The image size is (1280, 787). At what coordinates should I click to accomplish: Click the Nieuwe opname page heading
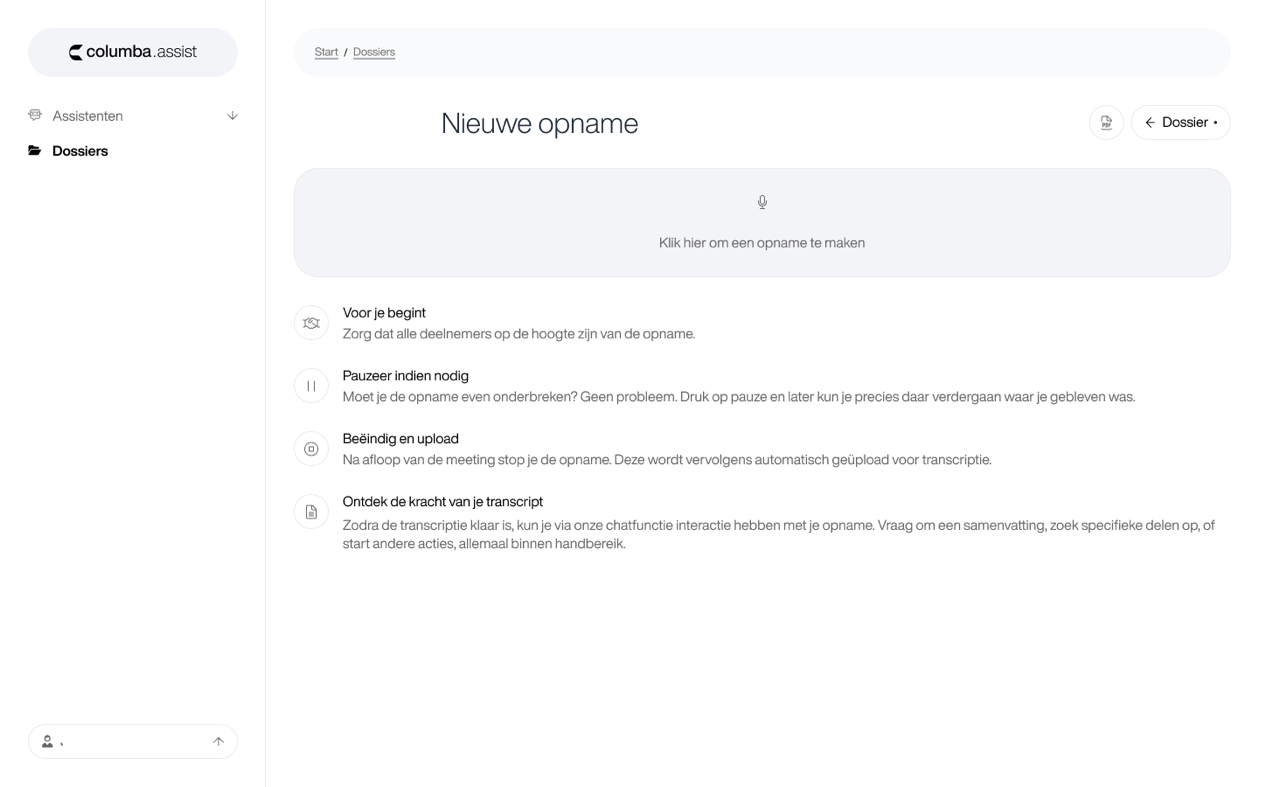point(539,124)
